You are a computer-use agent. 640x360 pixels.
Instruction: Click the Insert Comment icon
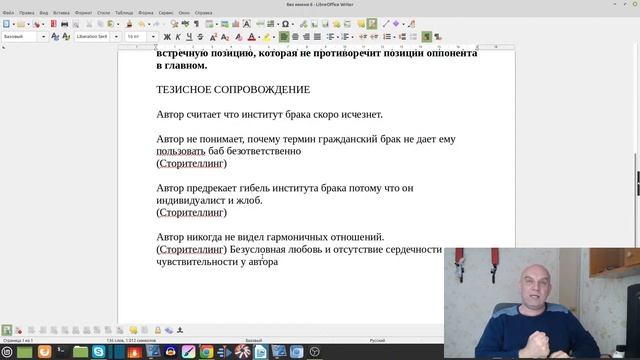(361, 24)
